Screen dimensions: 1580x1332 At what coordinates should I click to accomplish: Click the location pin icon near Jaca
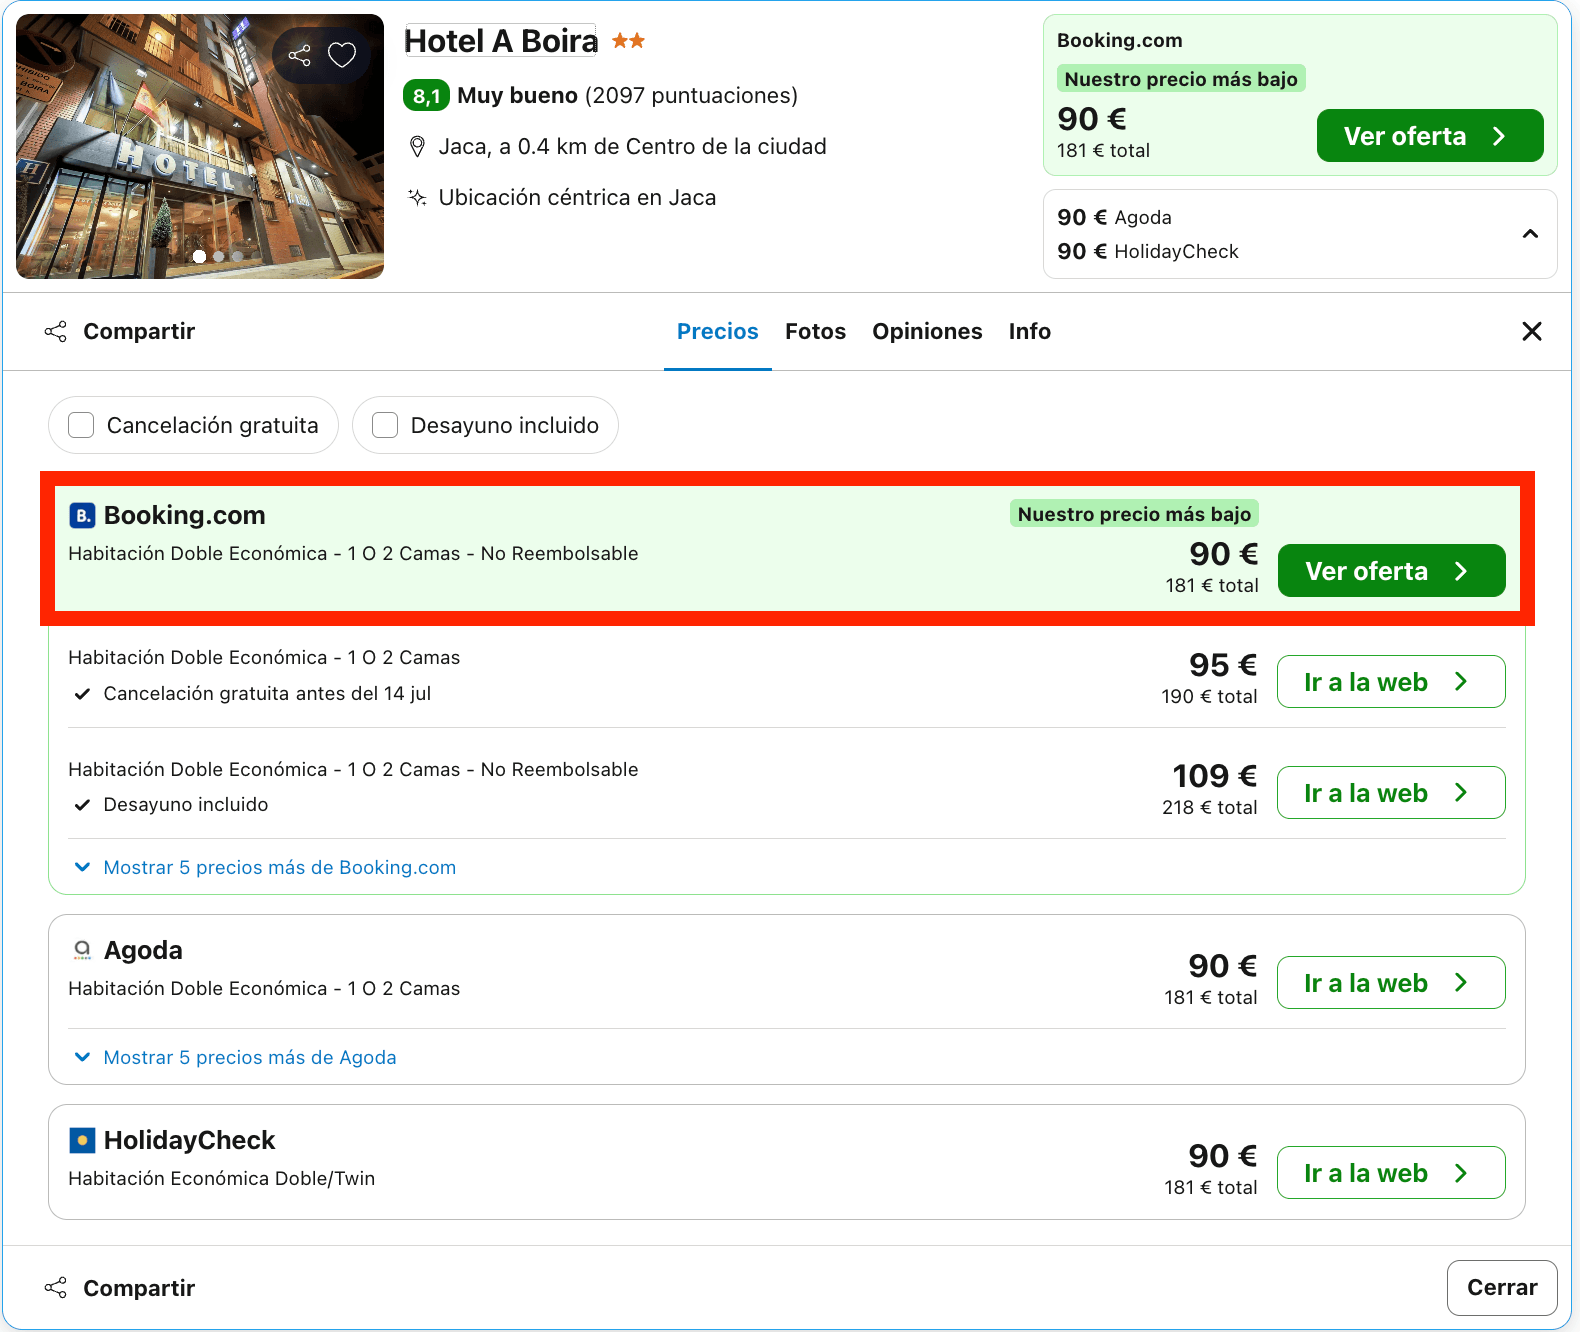(417, 147)
